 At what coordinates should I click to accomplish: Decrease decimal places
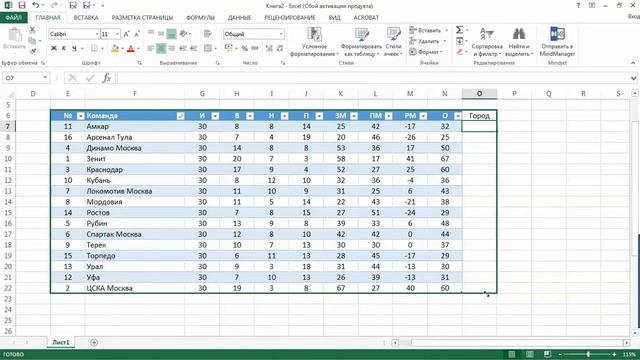coord(280,49)
